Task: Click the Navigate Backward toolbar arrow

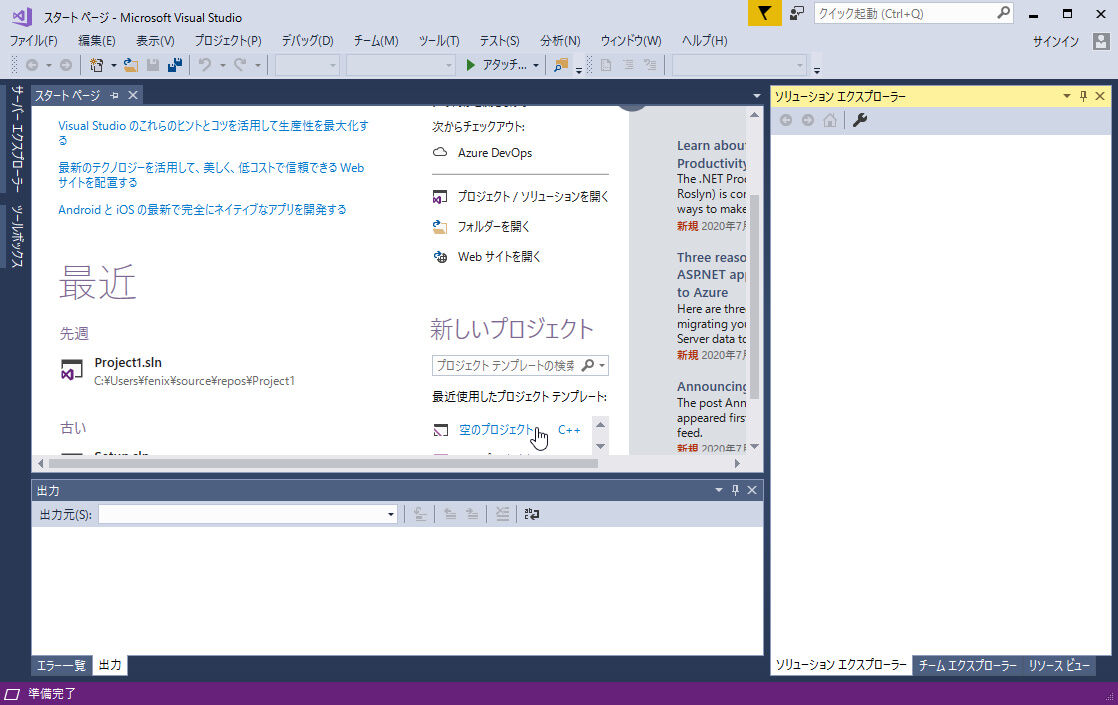Action: (x=32, y=65)
